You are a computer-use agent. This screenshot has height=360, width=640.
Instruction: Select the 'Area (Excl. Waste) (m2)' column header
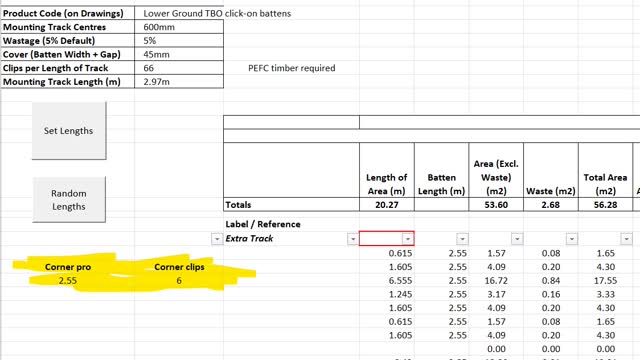point(496,170)
